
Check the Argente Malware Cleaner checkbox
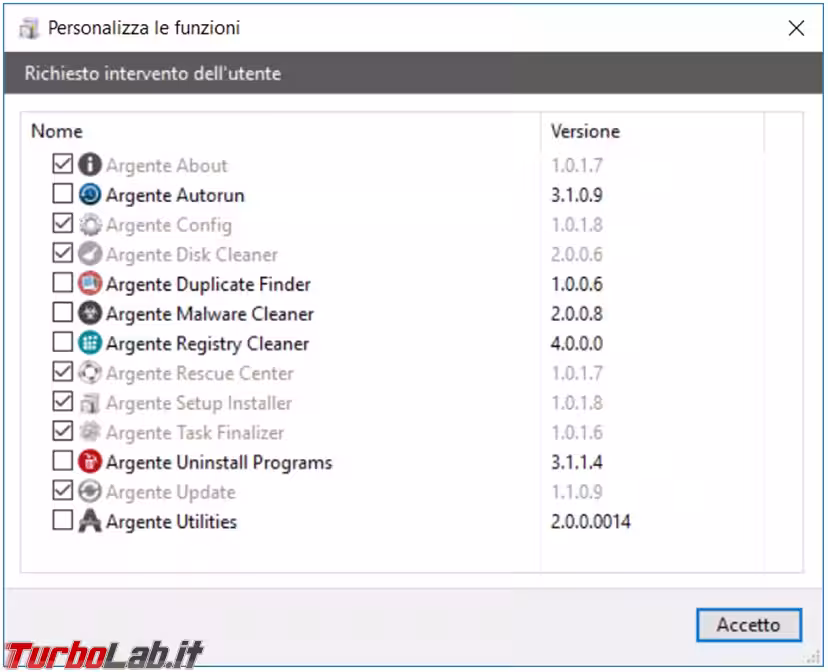pyautogui.click(x=63, y=312)
